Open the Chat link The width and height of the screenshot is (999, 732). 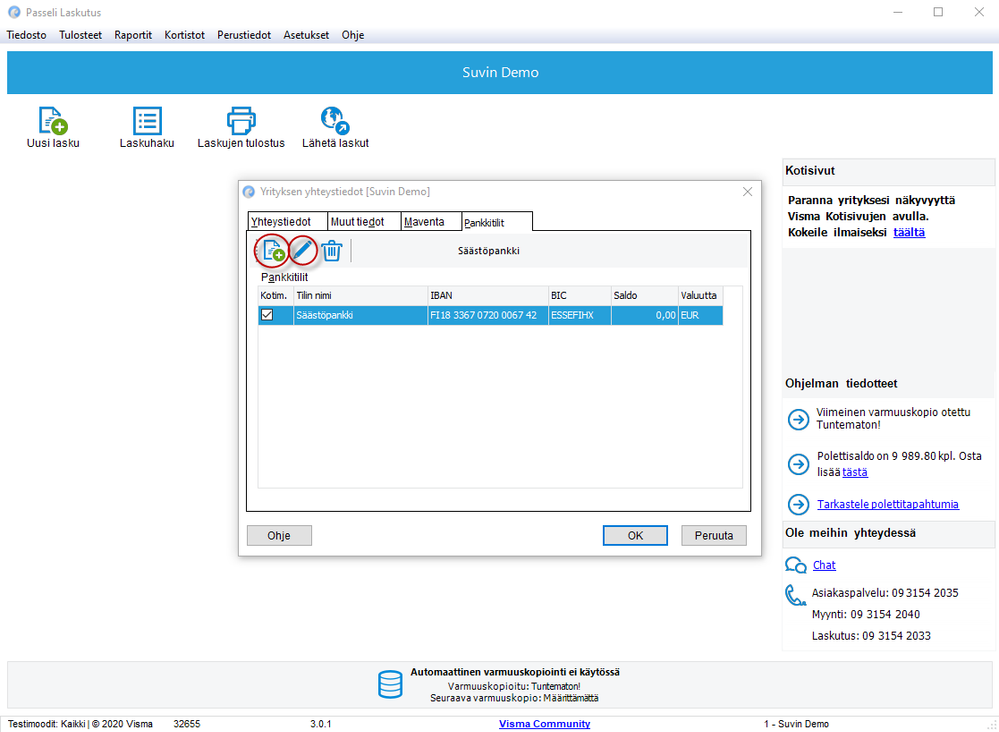coord(824,565)
